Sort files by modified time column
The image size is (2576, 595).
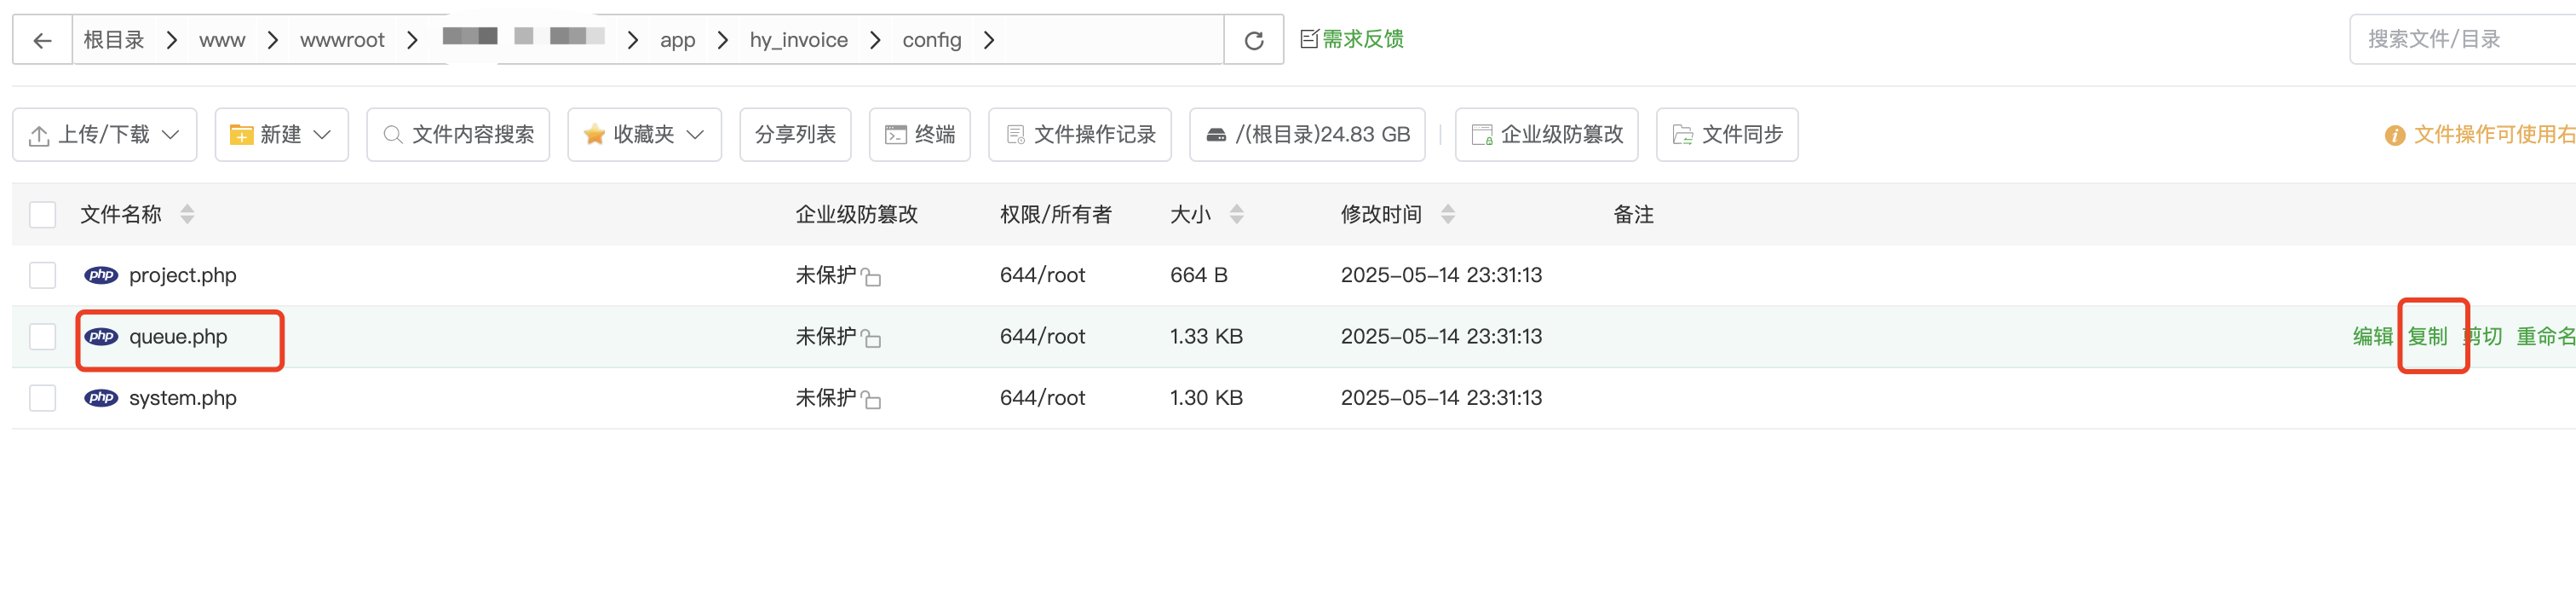coord(1447,215)
